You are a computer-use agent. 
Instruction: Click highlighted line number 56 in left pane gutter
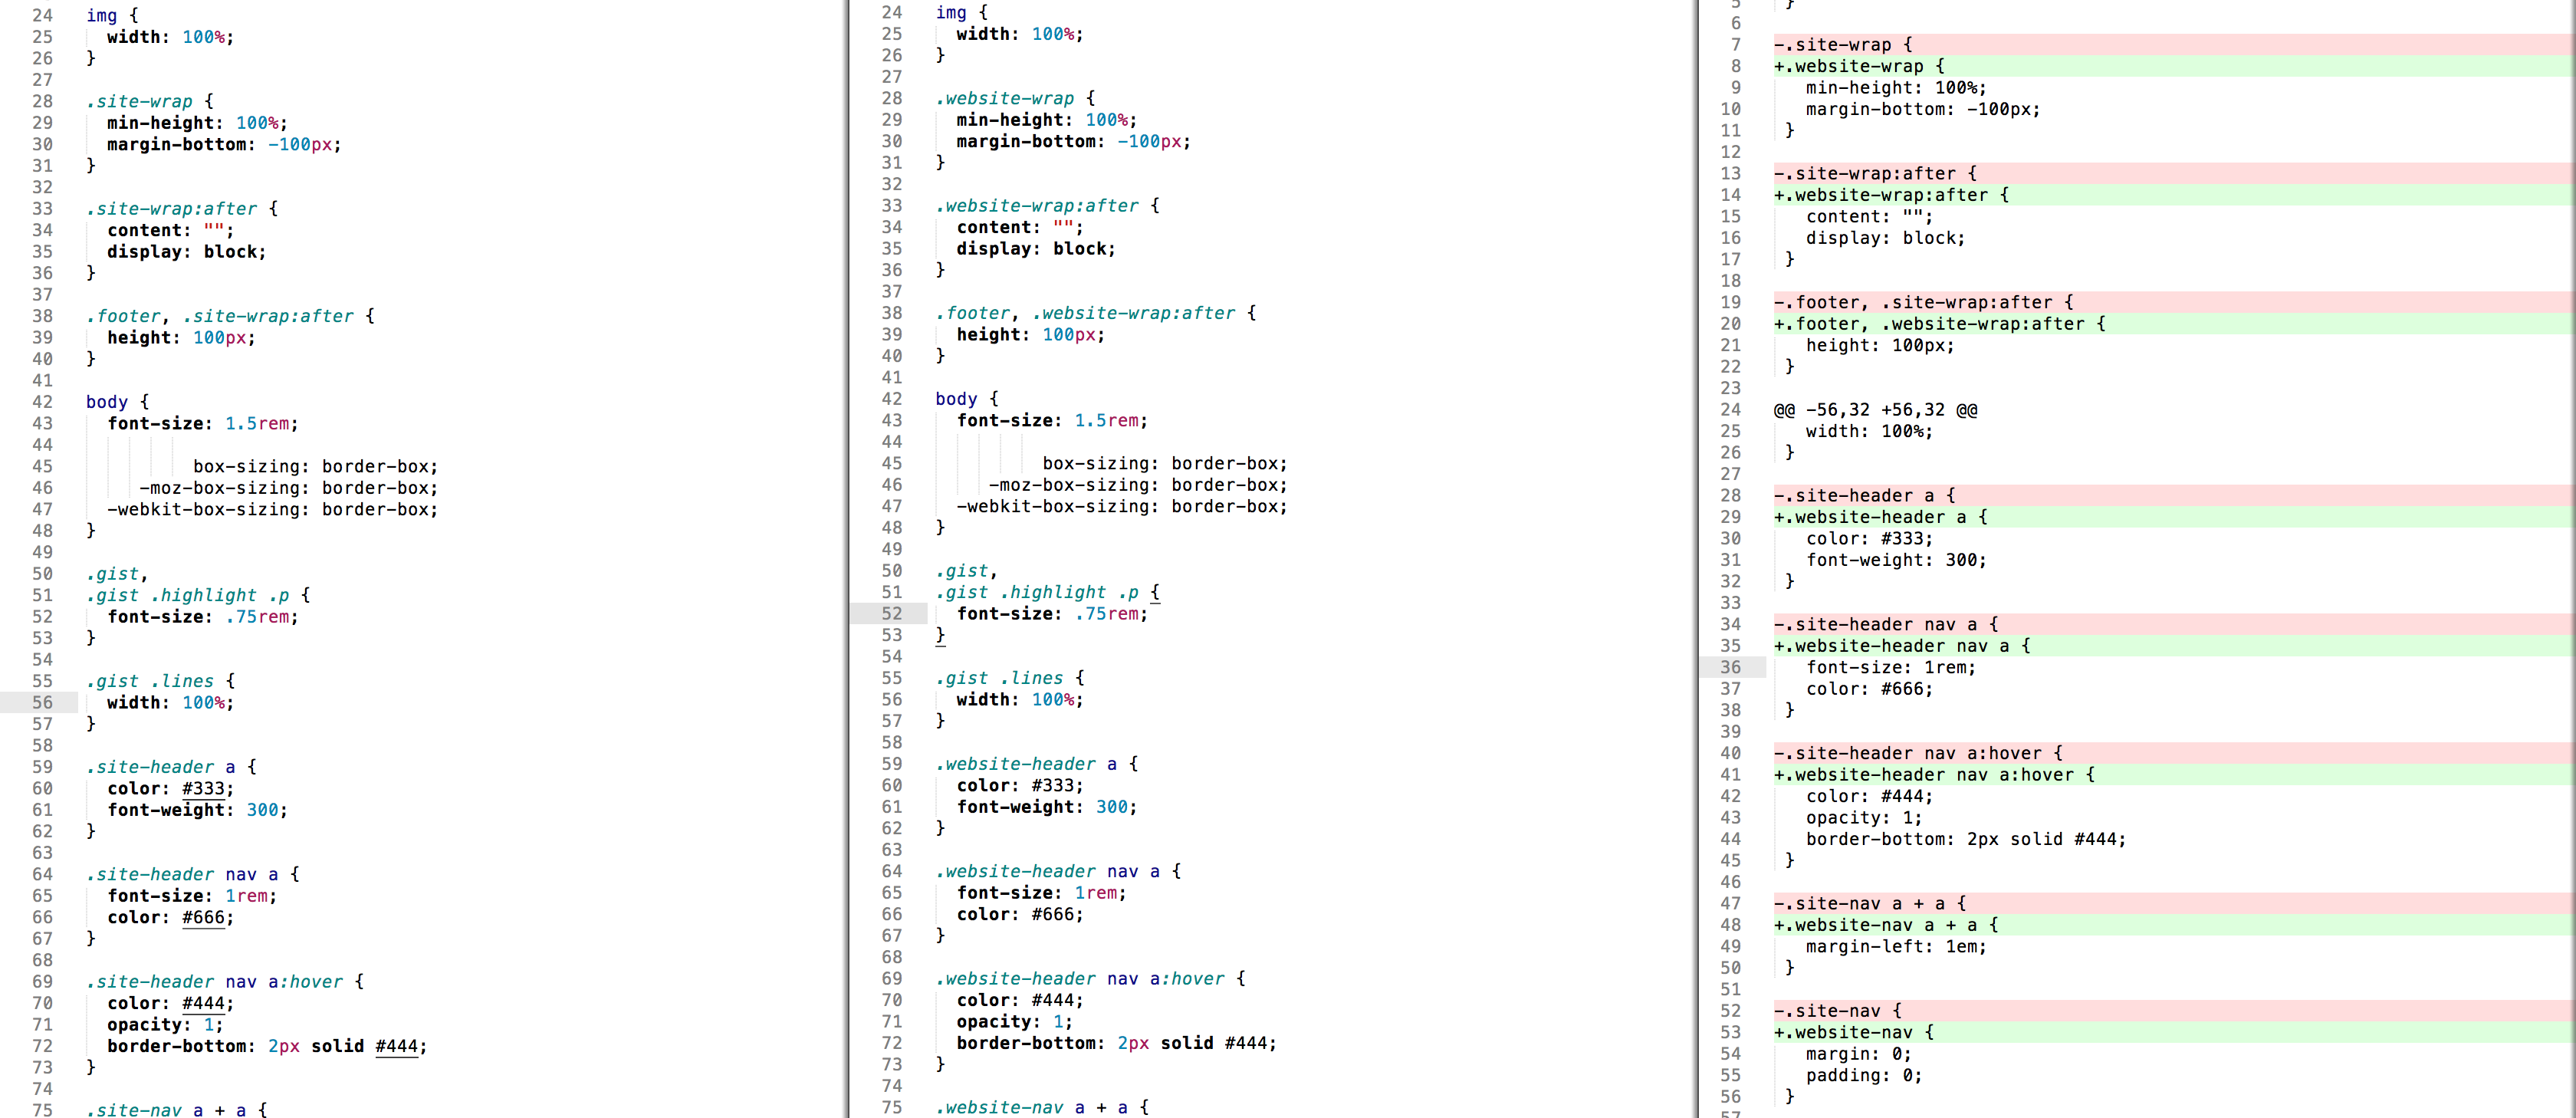coord(42,702)
